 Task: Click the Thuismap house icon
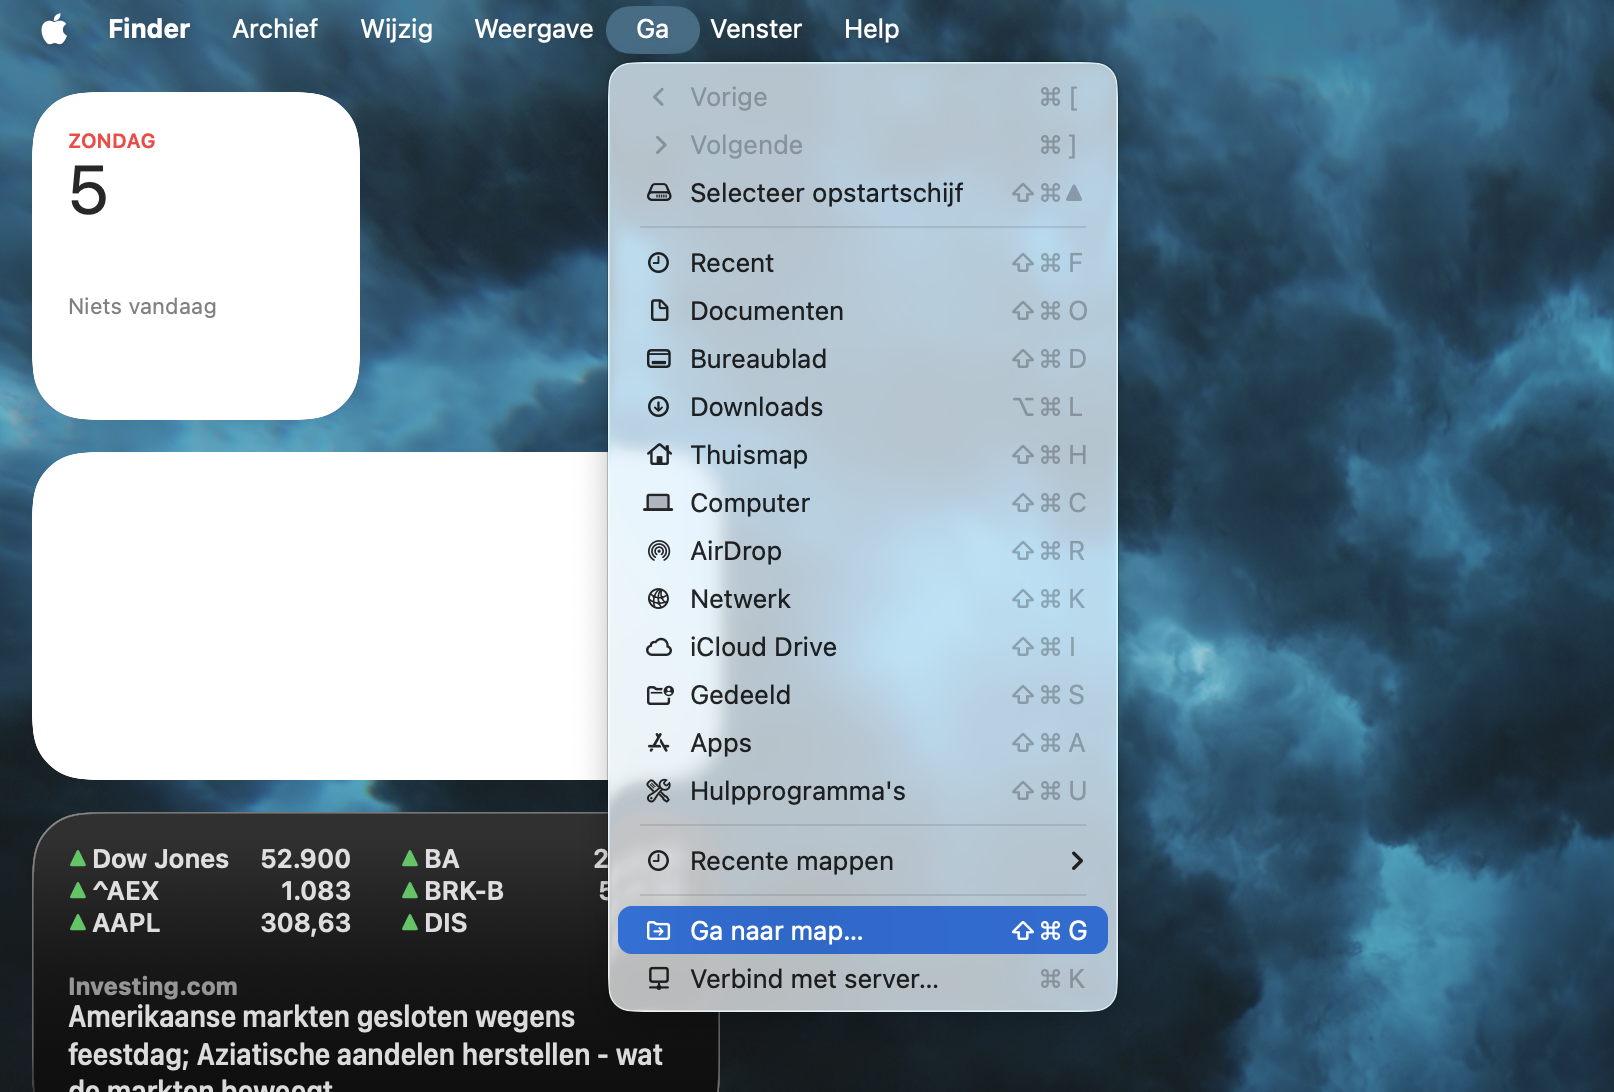(x=658, y=455)
